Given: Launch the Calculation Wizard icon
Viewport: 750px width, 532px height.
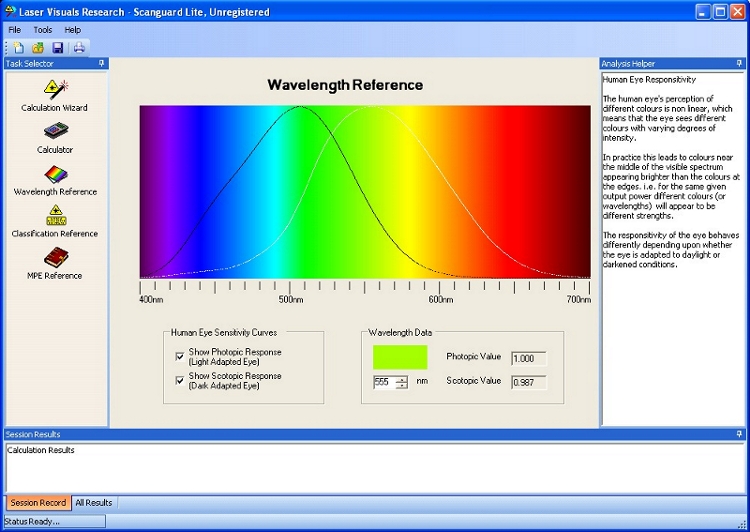Looking at the screenshot, I should pos(56,89).
